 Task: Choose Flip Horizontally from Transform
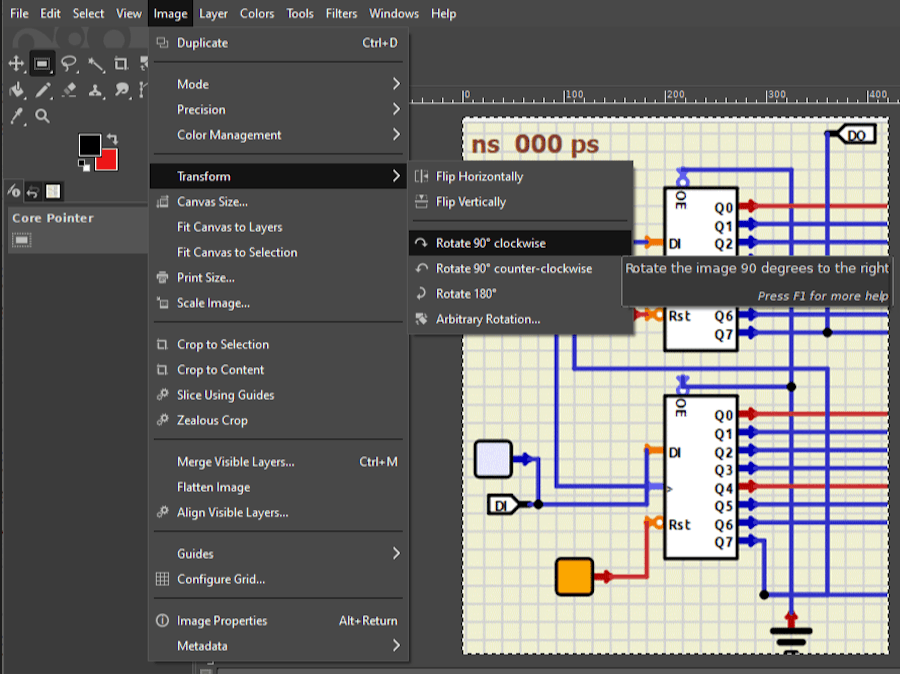tap(479, 177)
